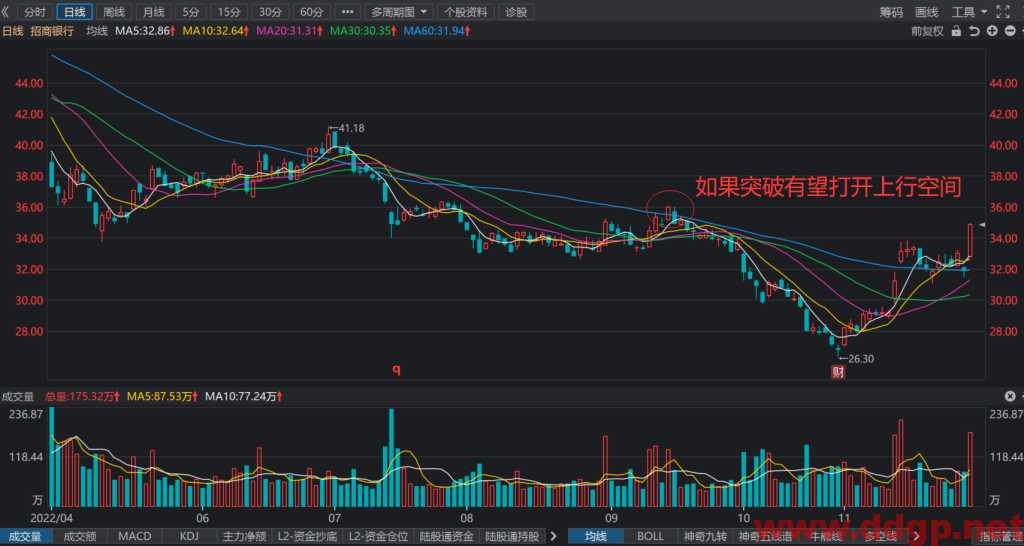
Task: Select the 成交额 sub-indicator tab
Action: coord(80,536)
